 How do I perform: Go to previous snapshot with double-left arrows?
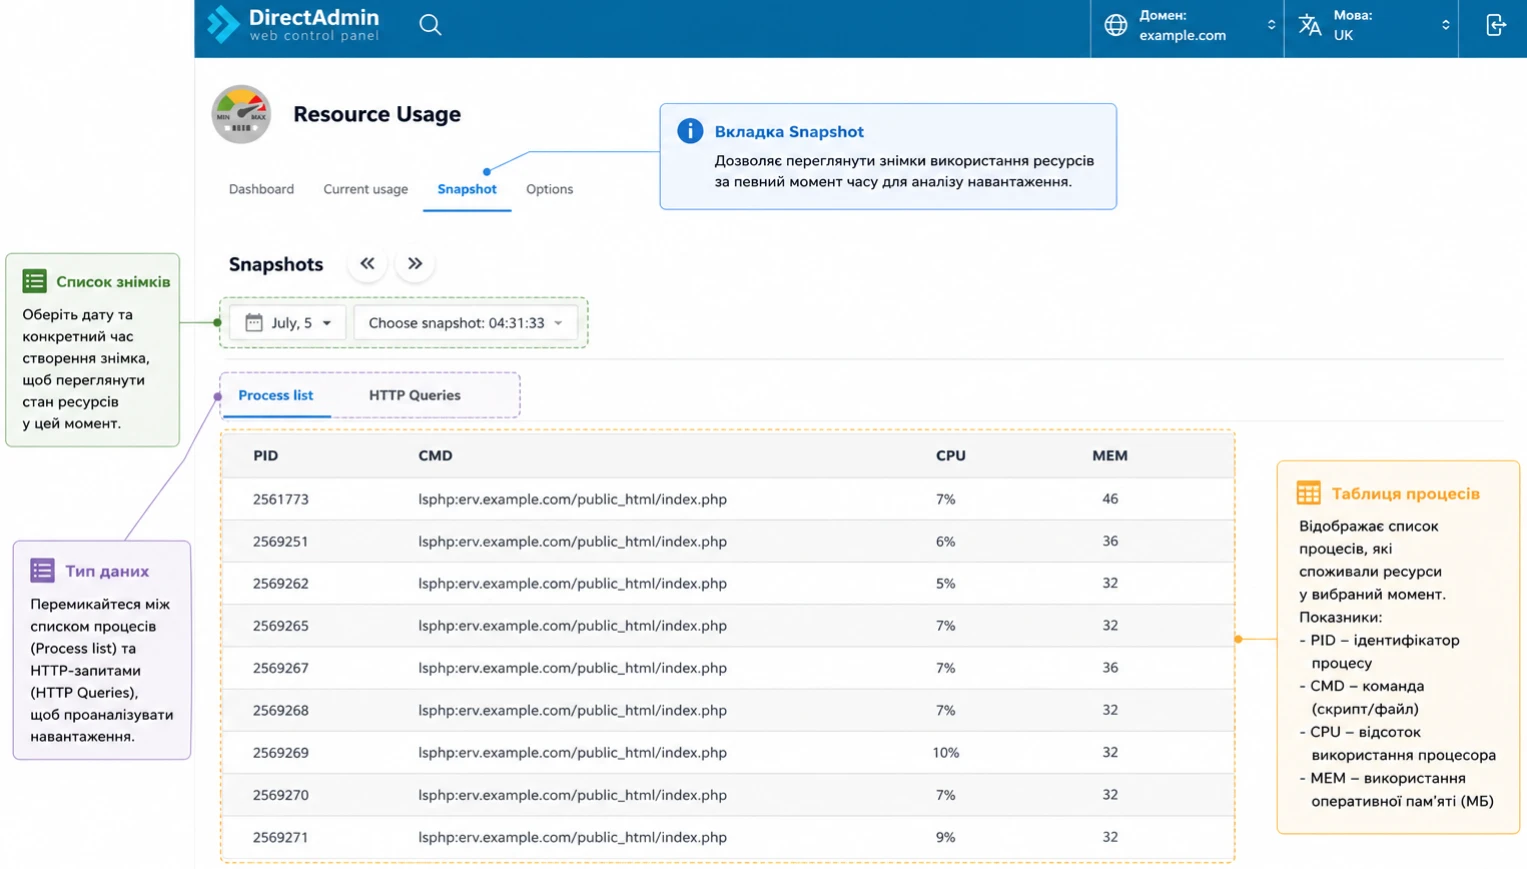click(x=367, y=264)
